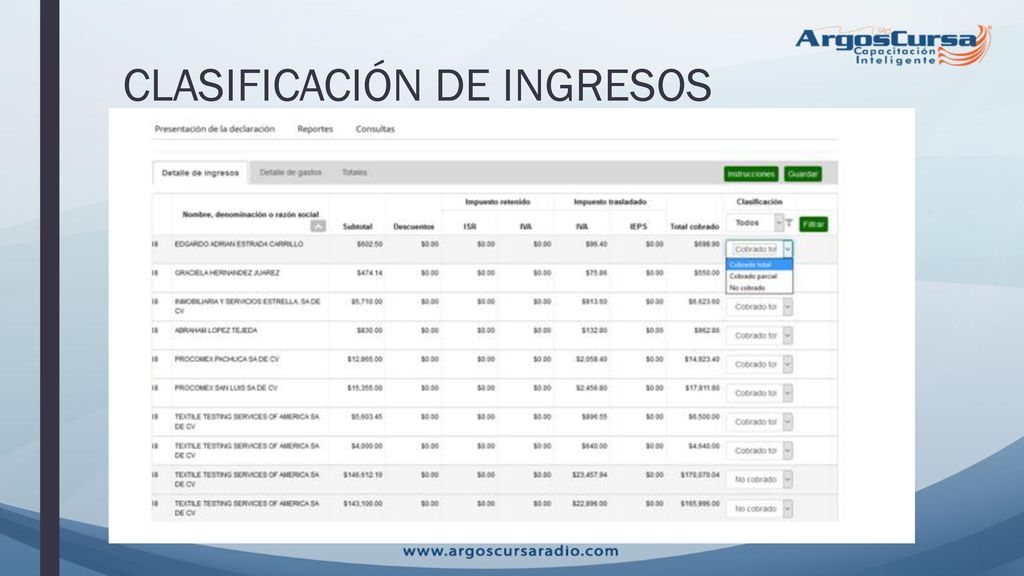Image resolution: width=1024 pixels, height=576 pixels.
Task: Select the row name ABRAHAM LOPEZ TEJEDA
Action: click(216, 330)
